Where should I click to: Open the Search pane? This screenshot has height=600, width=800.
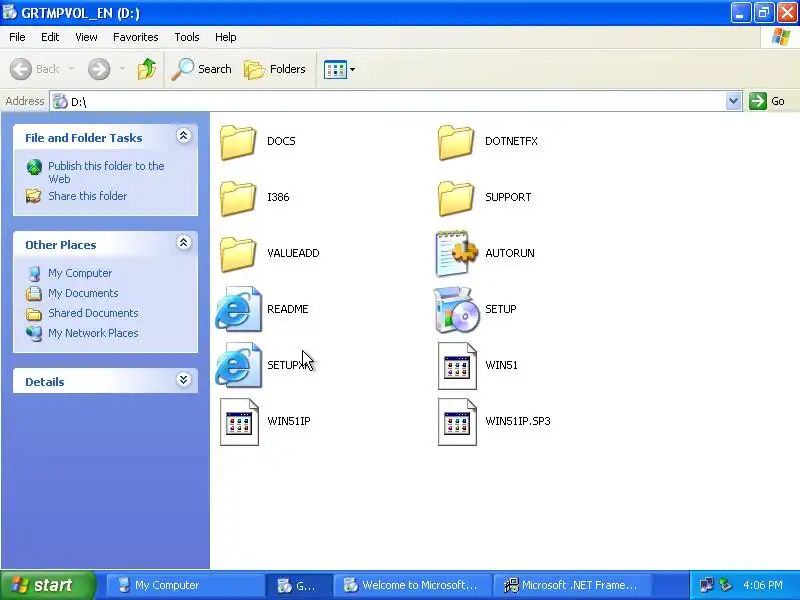pyautogui.click(x=202, y=69)
